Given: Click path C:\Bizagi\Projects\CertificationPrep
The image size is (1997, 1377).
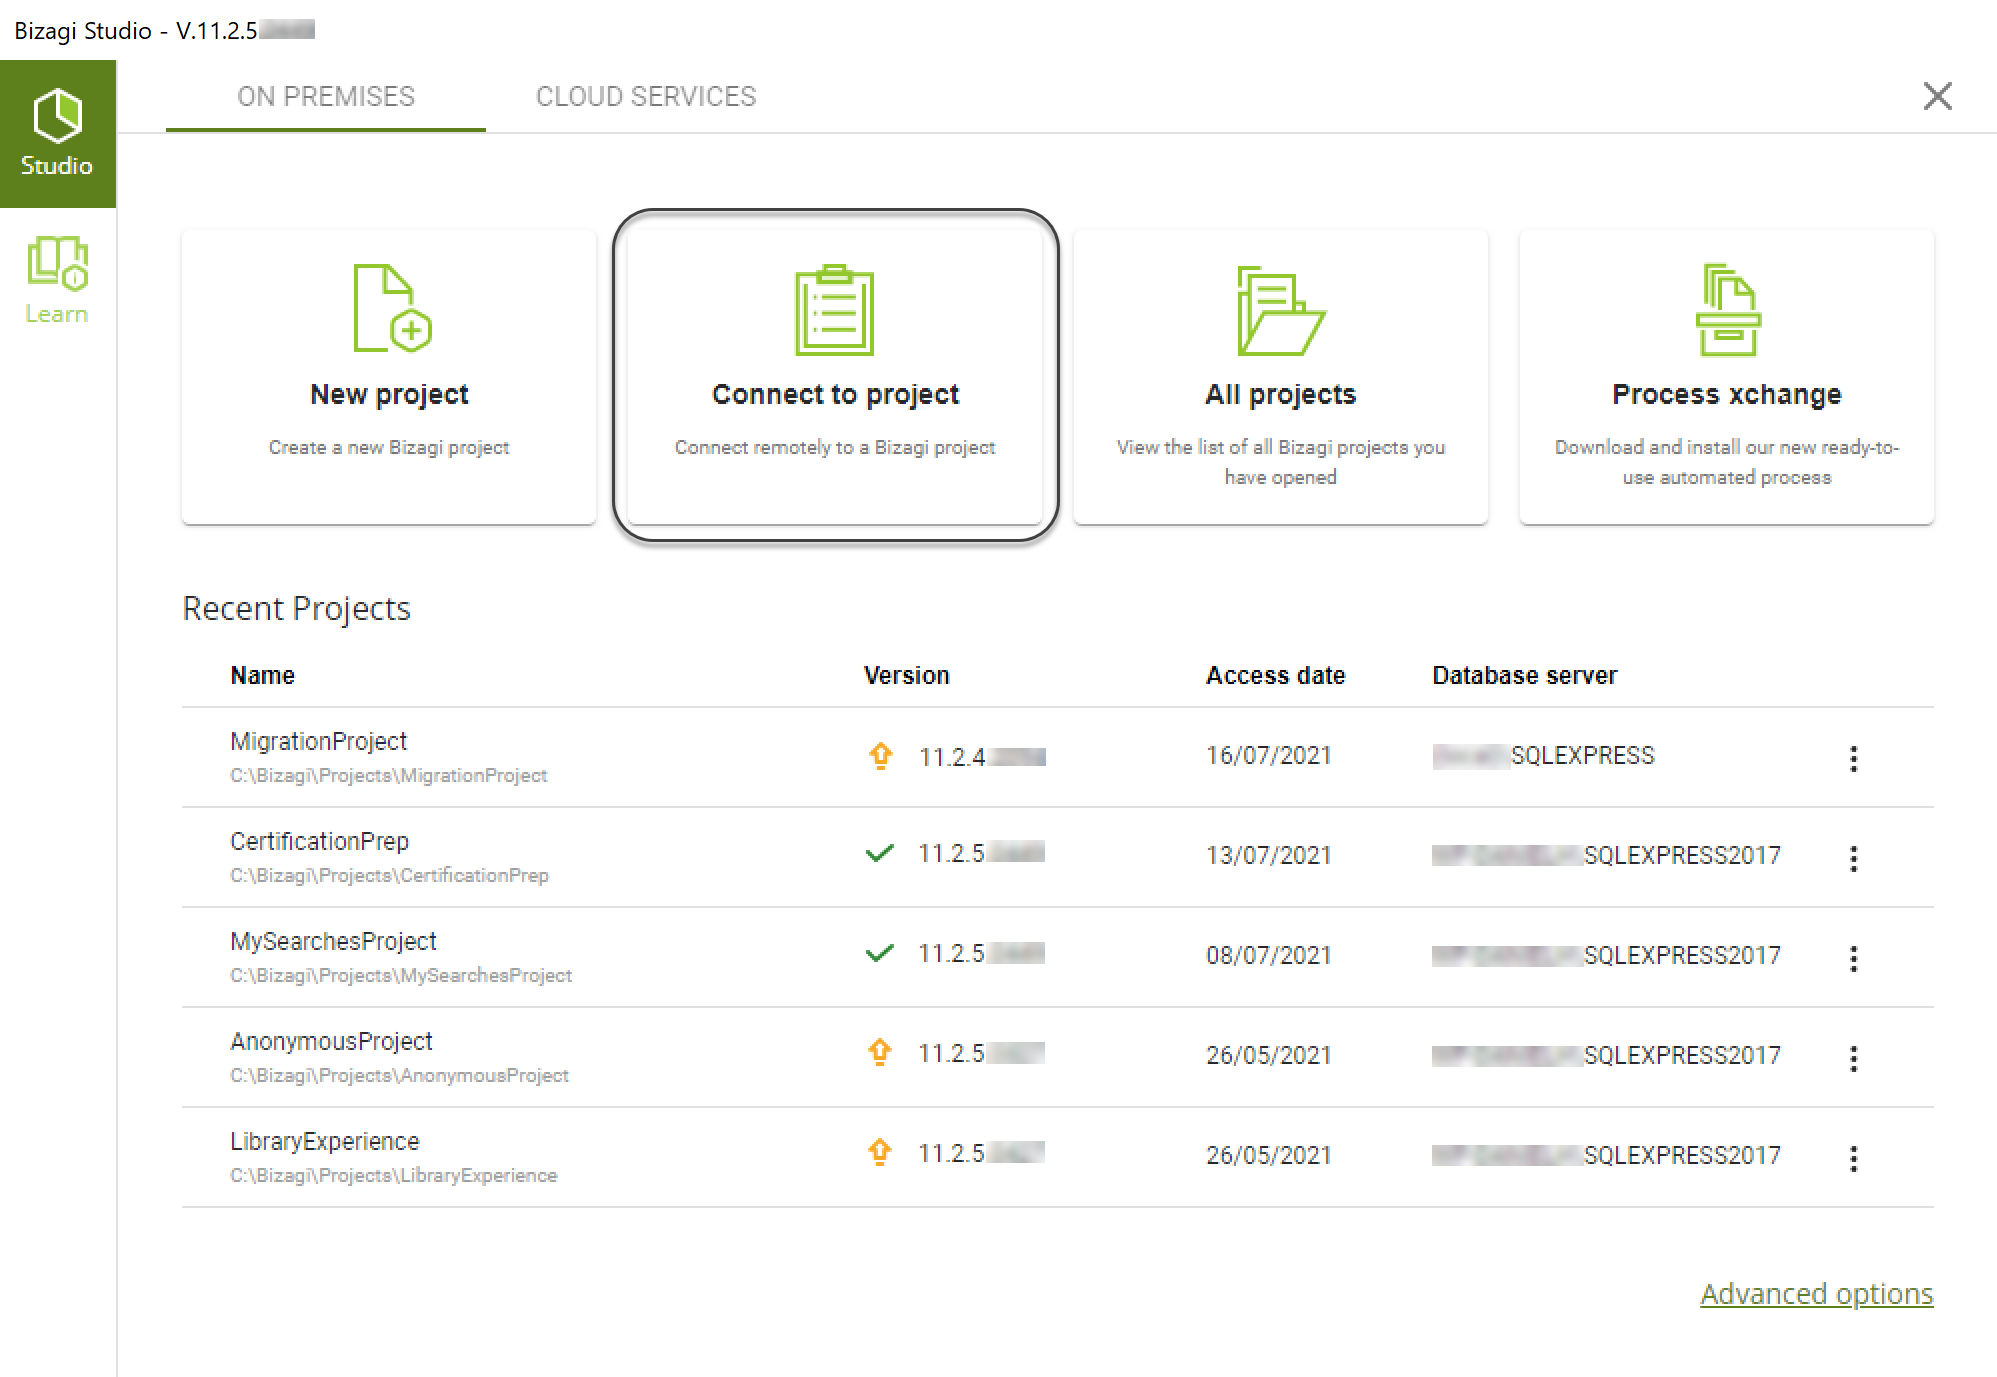Looking at the screenshot, I should 389,875.
